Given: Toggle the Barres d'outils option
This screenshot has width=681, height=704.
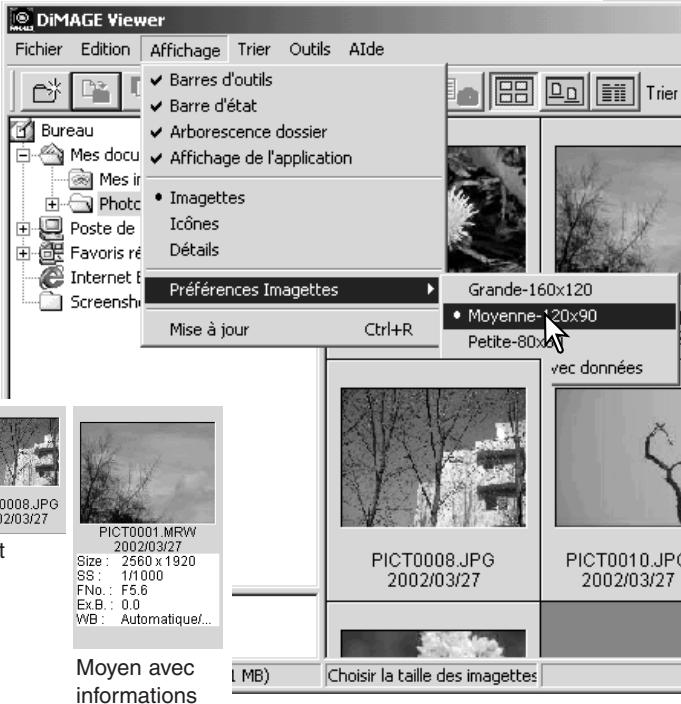Looking at the screenshot, I should click(x=292, y=80).
